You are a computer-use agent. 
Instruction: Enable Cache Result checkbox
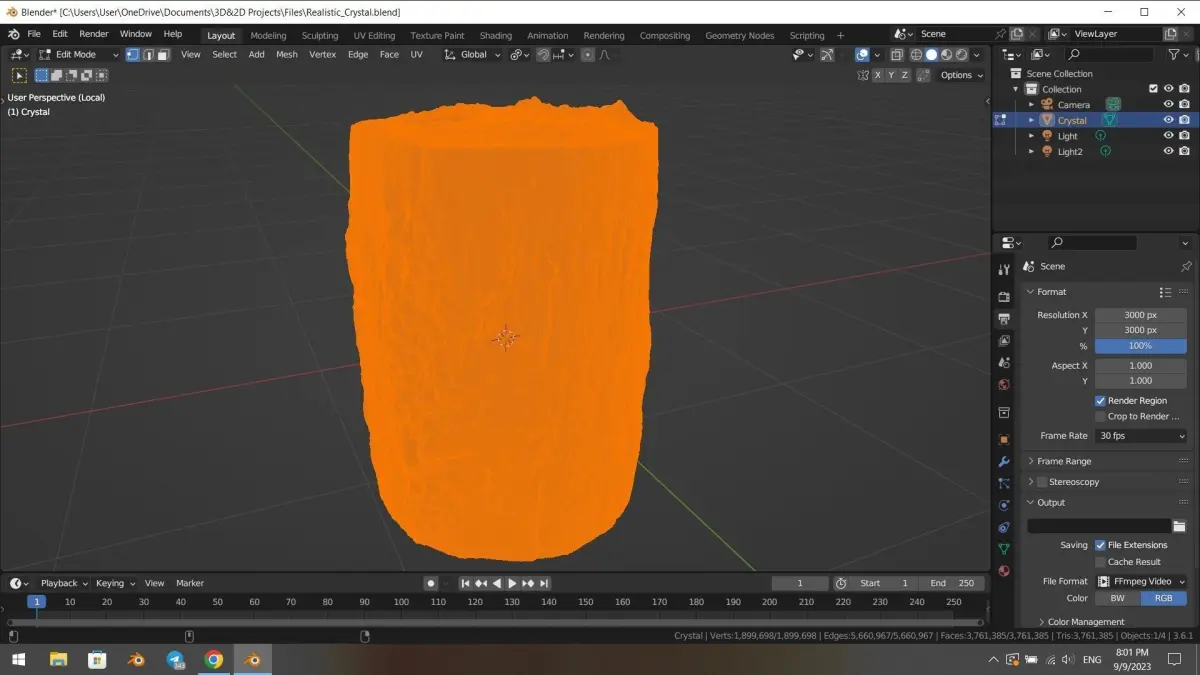pyautogui.click(x=1100, y=562)
